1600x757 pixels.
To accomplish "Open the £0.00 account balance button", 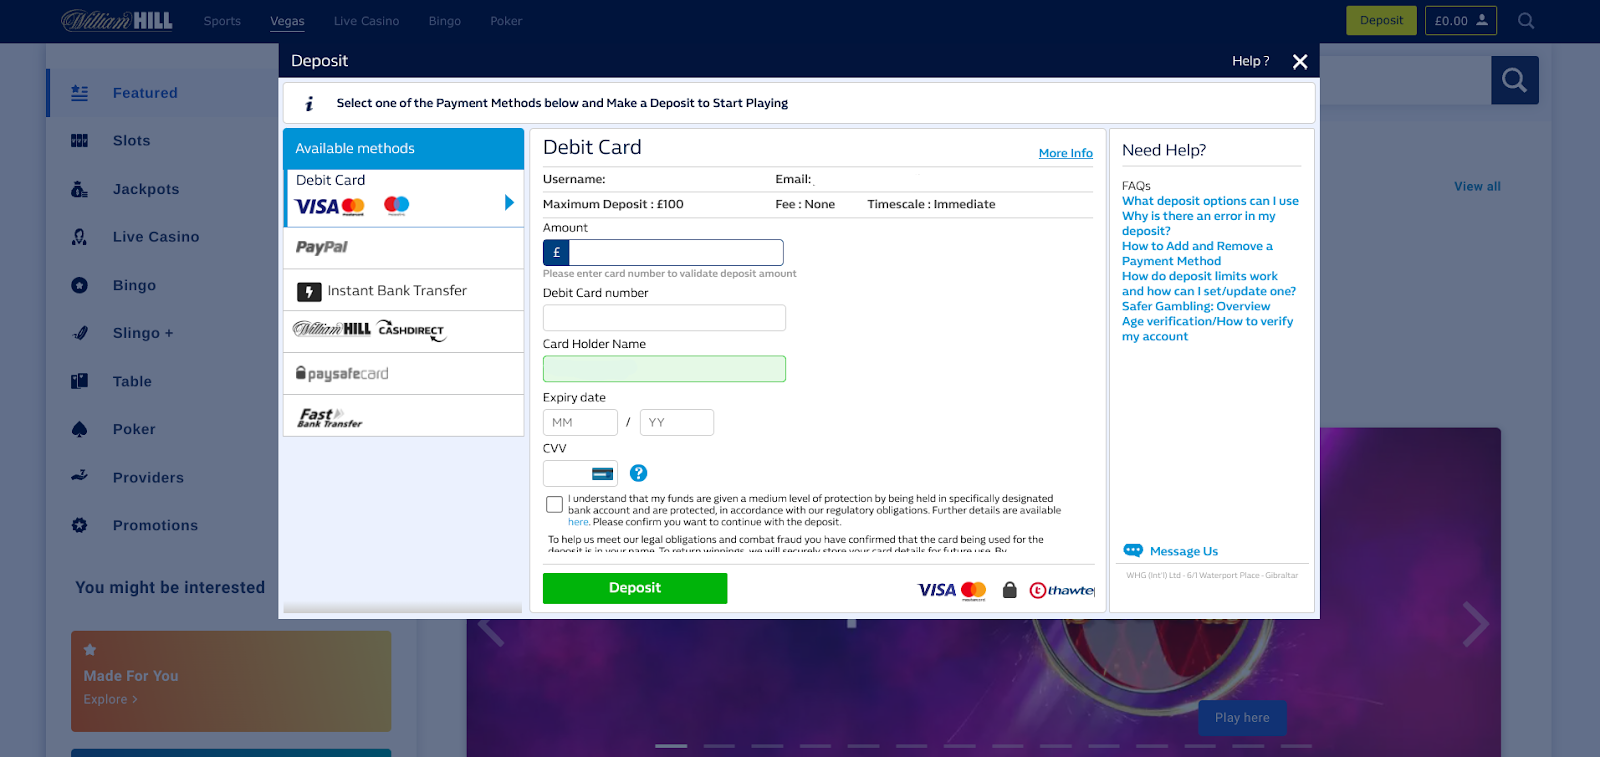I will click(1461, 21).
